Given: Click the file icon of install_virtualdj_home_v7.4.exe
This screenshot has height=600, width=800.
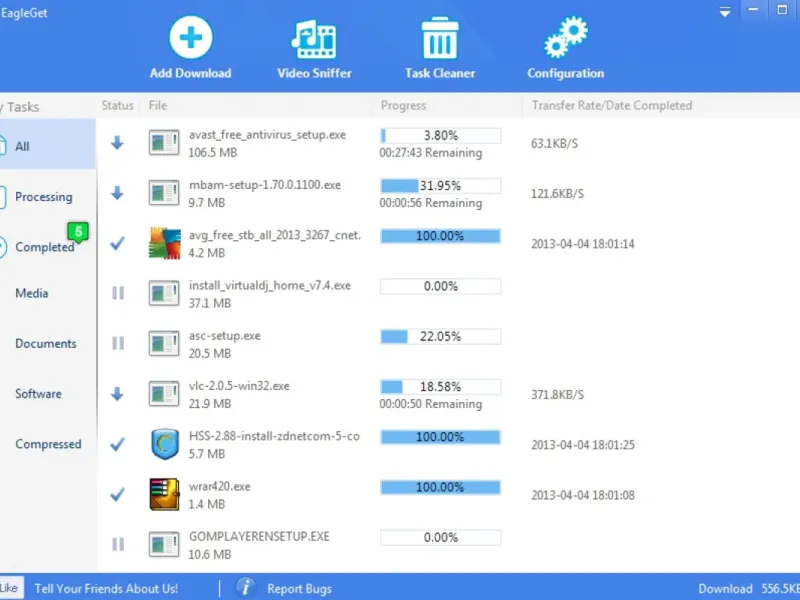Looking at the screenshot, I should (164, 293).
